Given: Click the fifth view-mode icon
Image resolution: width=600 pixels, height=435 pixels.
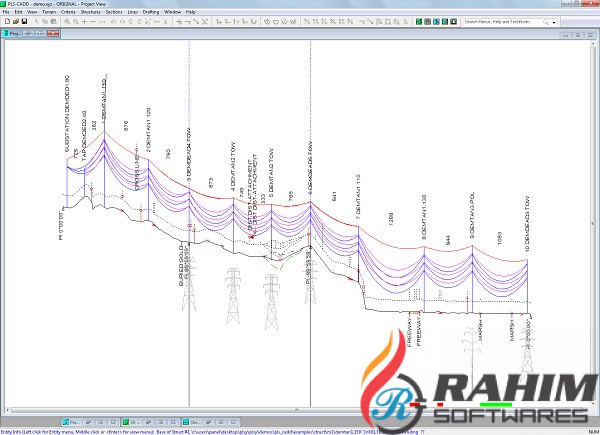Looking at the screenshot, I should (454, 22).
